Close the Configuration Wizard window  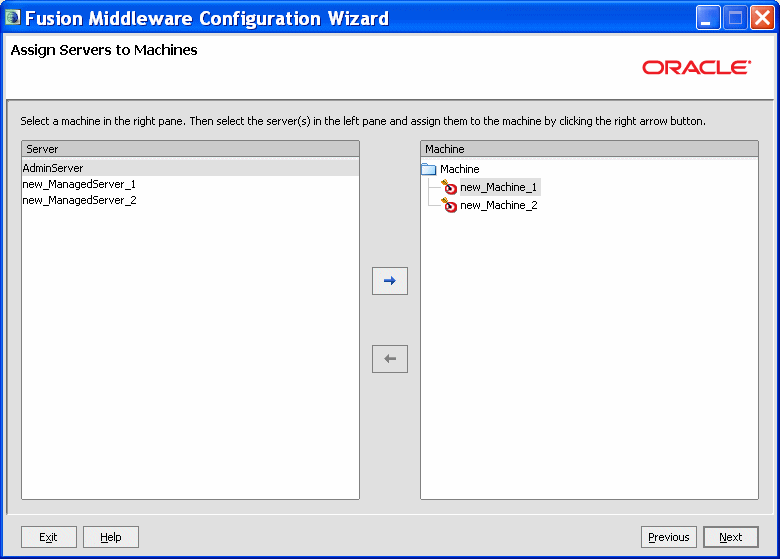tap(762, 18)
